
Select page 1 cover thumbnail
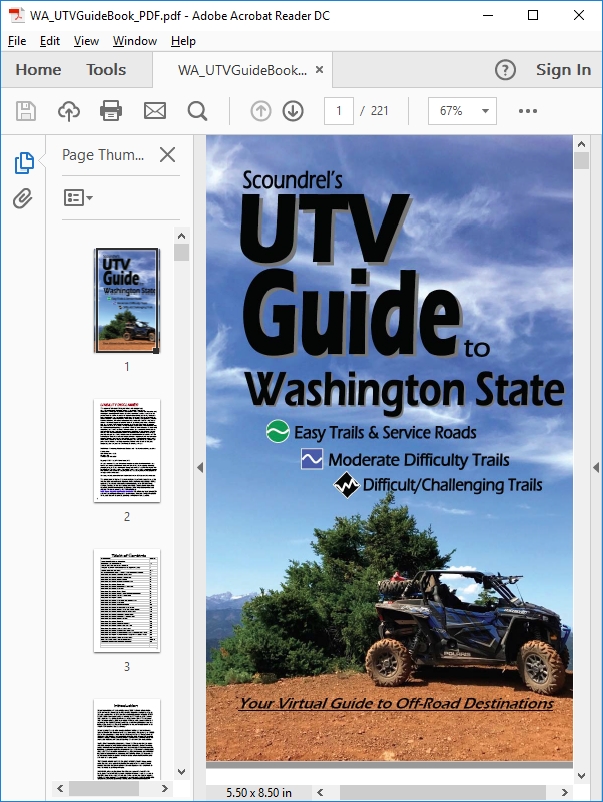click(127, 300)
